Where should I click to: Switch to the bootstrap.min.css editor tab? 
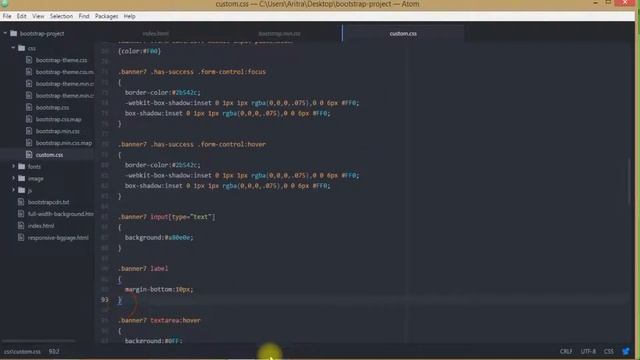pyautogui.click(x=280, y=33)
